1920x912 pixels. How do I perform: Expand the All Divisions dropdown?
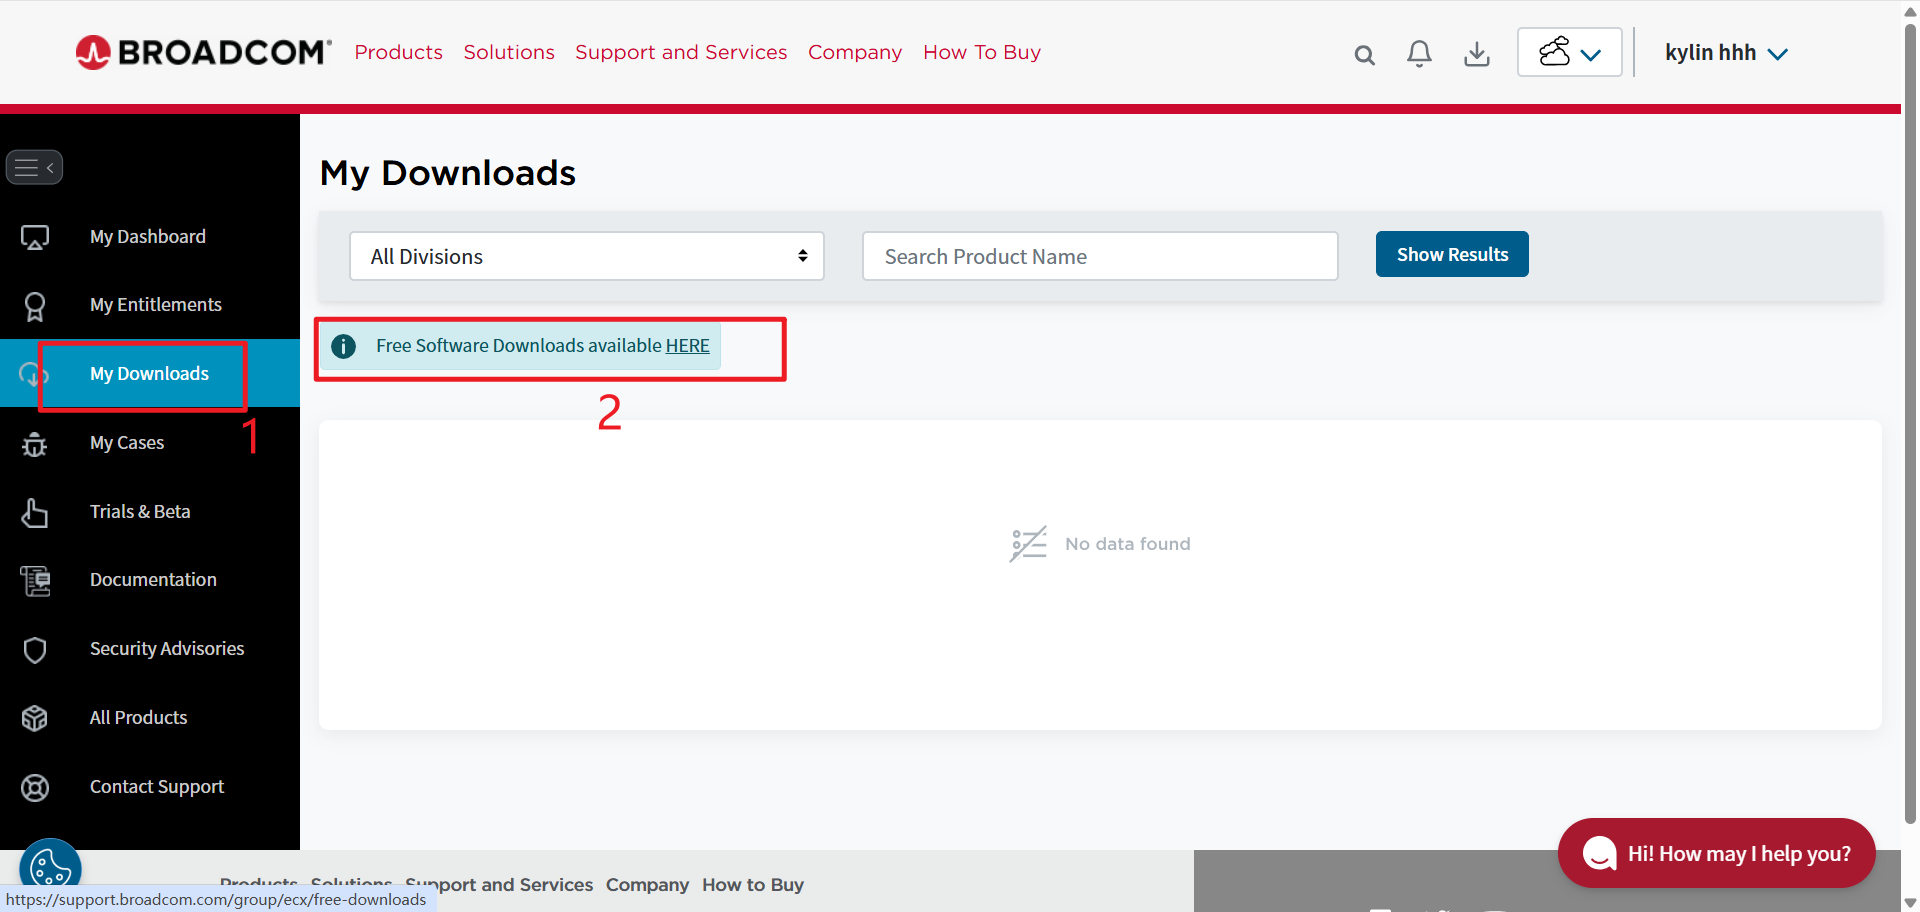(587, 256)
